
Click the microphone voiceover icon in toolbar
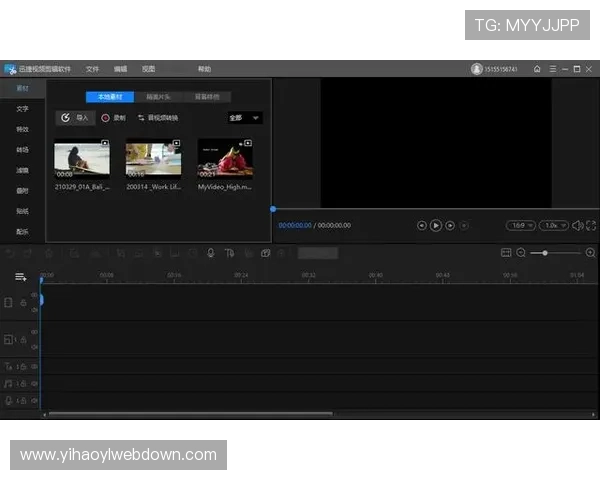pos(210,253)
